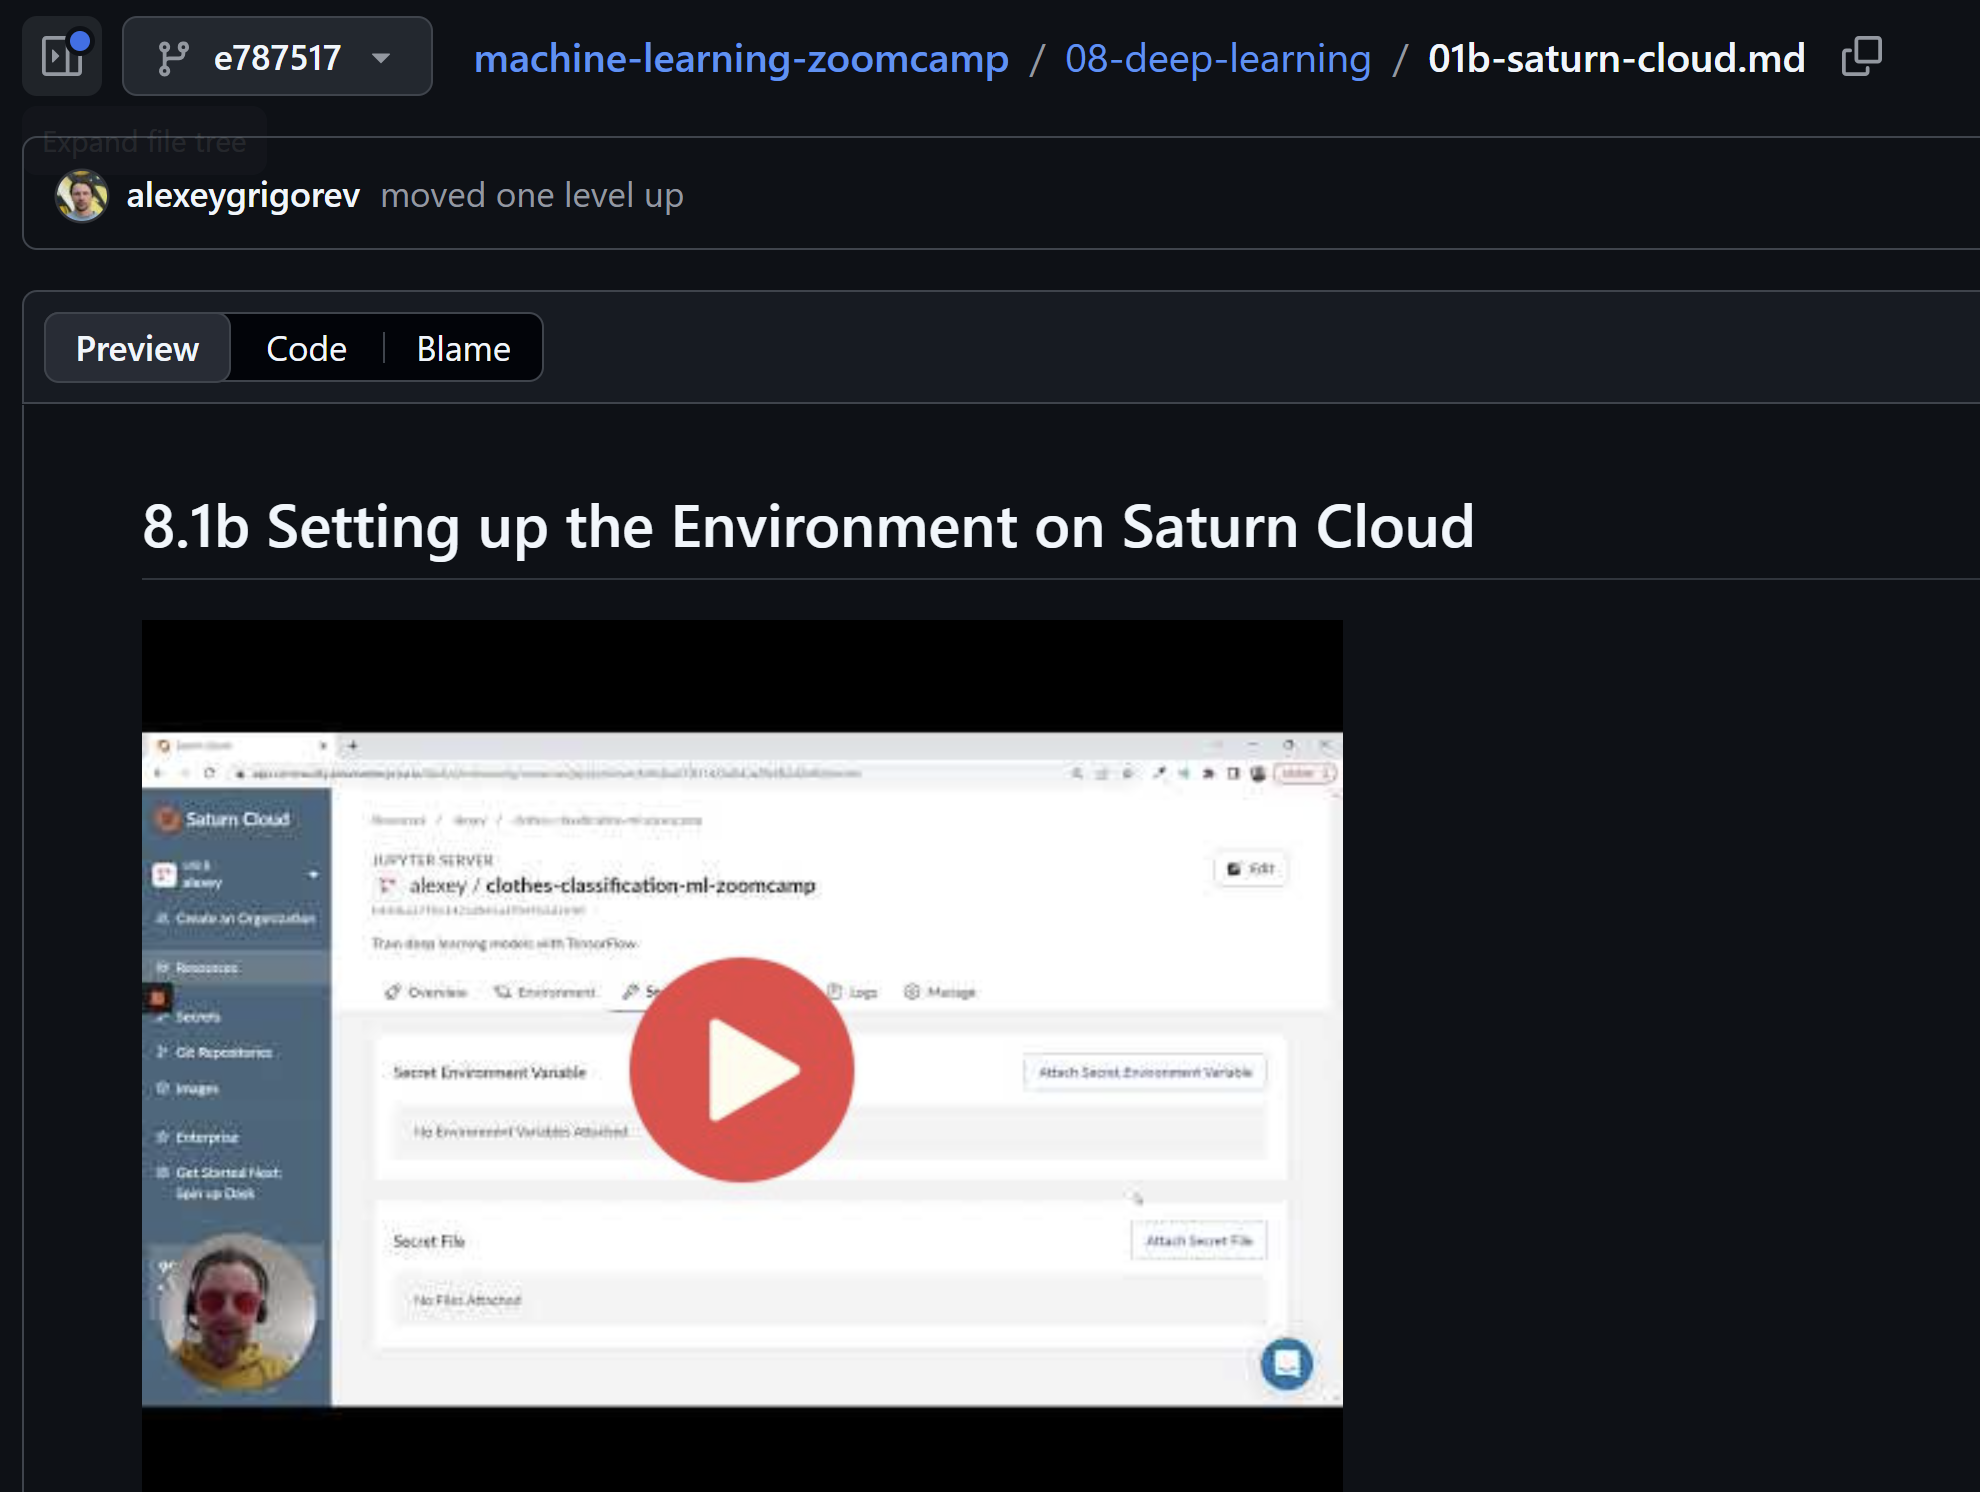Click Saturn Cloud logo in video thumbnail
Screen dimensions: 1980x1492
[223, 819]
